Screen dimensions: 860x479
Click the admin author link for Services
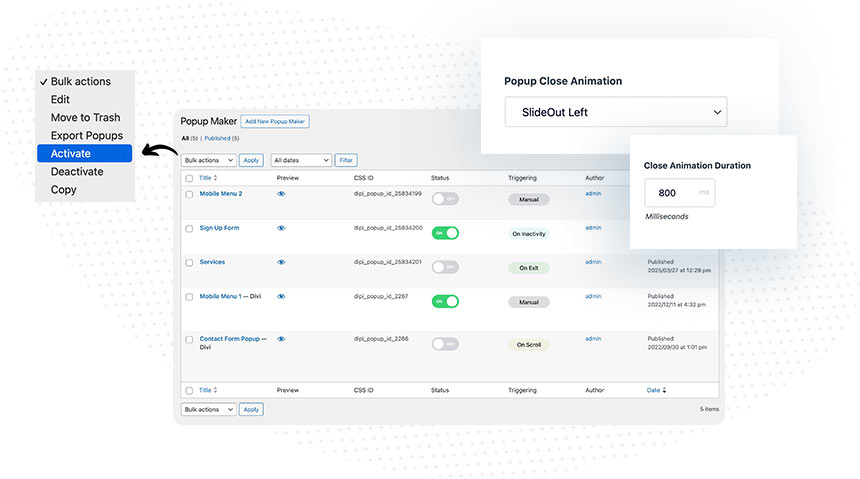click(593, 262)
